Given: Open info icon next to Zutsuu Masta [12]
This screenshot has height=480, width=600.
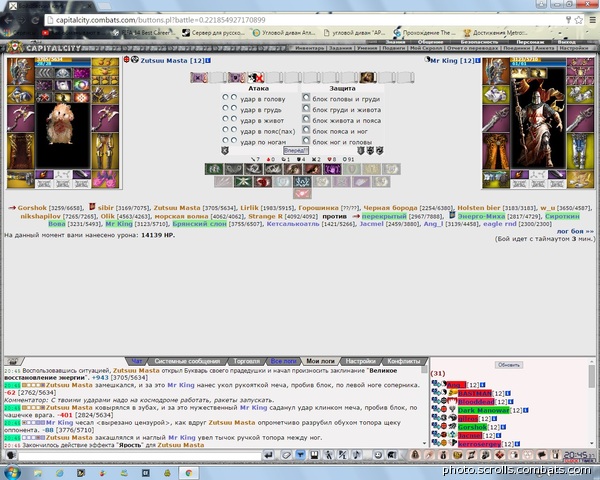Looking at the screenshot, I should click(208, 60).
